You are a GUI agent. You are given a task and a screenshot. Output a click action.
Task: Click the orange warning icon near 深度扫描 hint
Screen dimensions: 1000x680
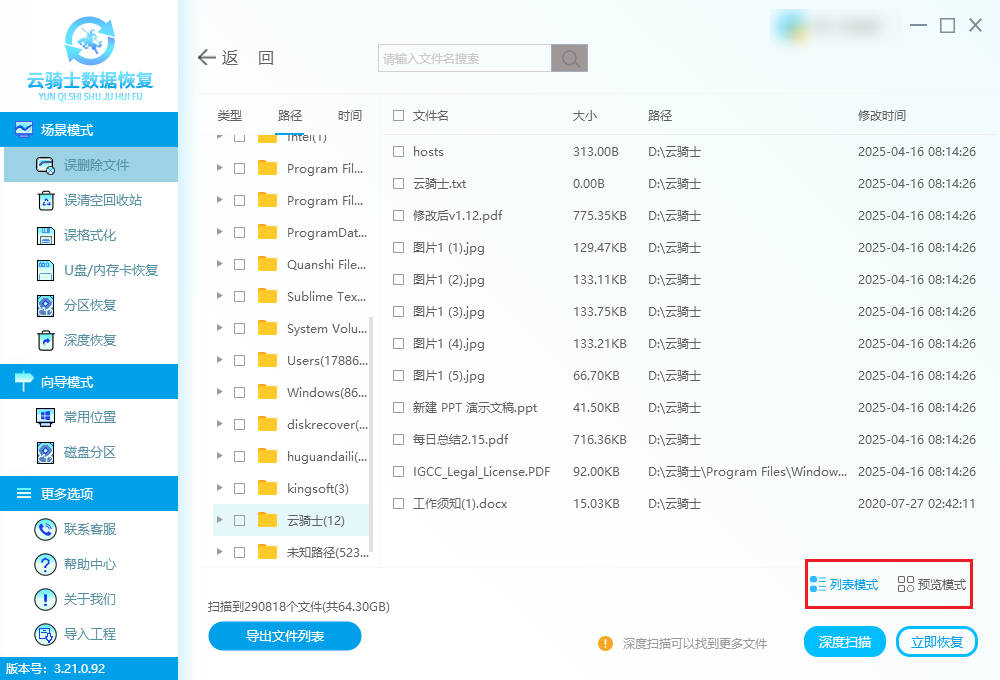click(x=605, y=644)
